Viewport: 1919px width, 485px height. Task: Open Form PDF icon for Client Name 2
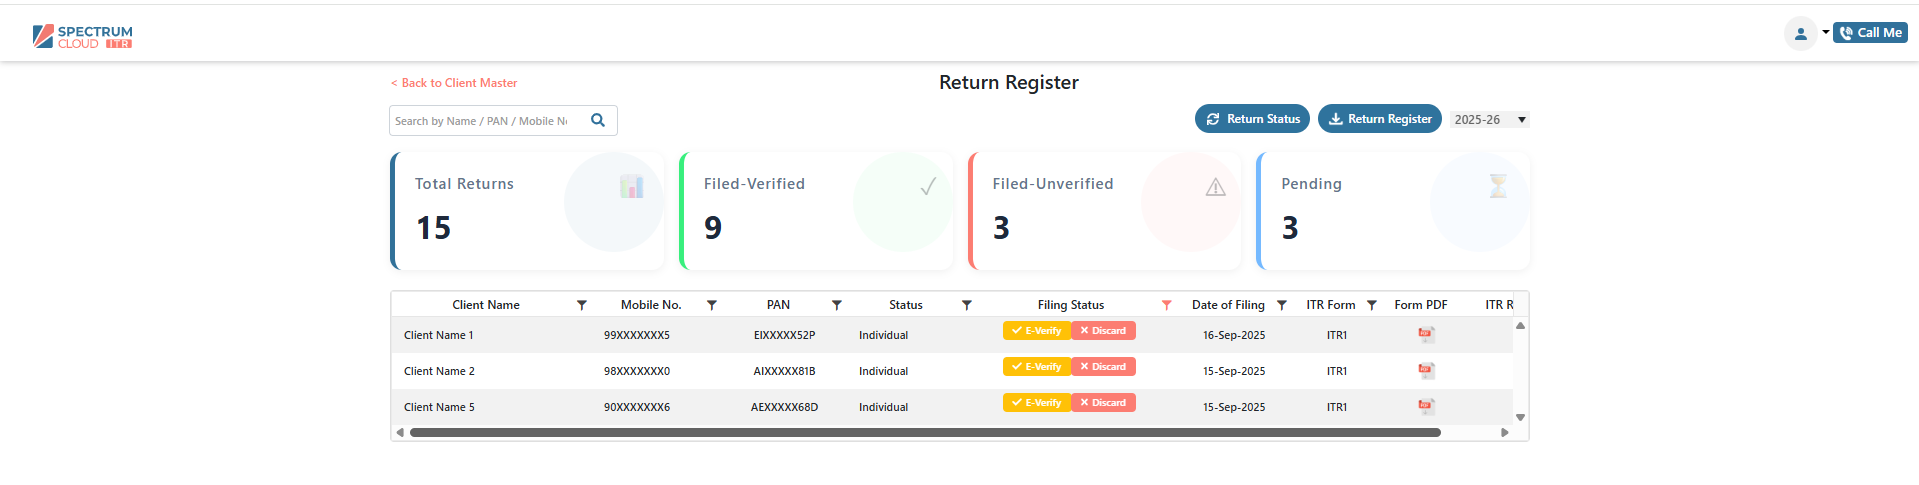tap(1426, 371)
